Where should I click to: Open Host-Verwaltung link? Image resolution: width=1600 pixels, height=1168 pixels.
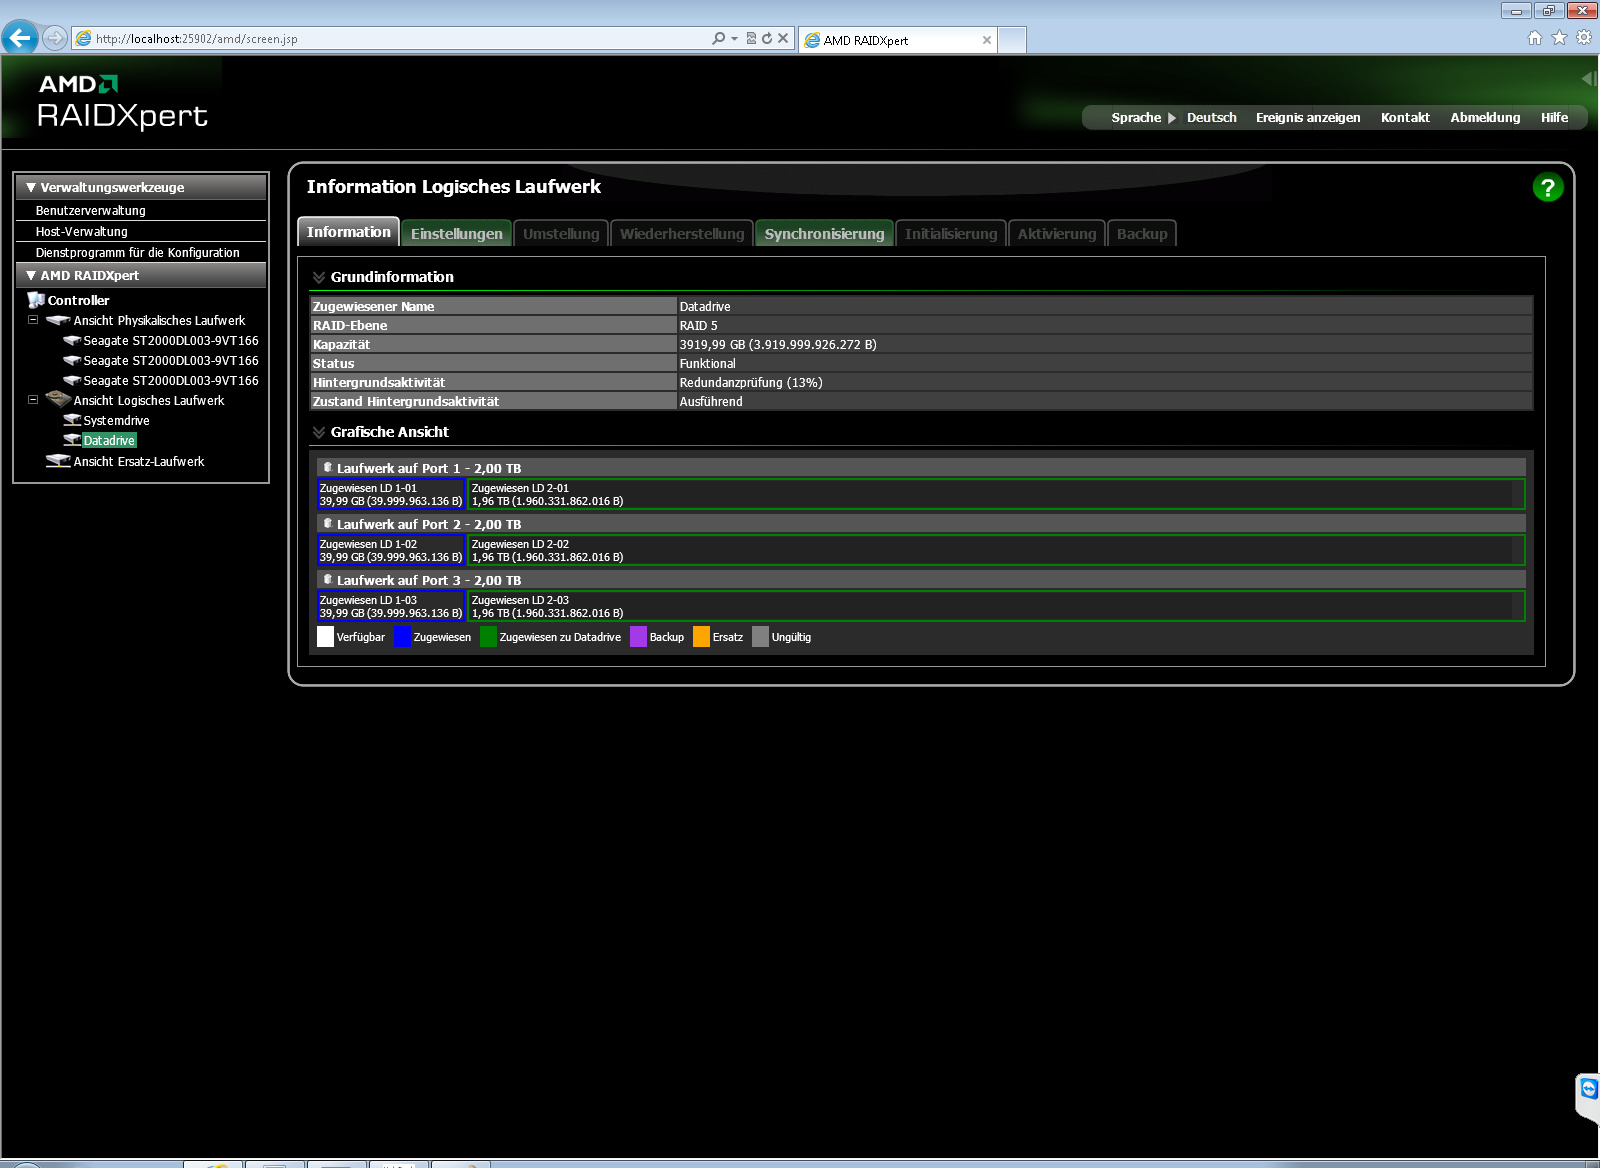point(82,232)
